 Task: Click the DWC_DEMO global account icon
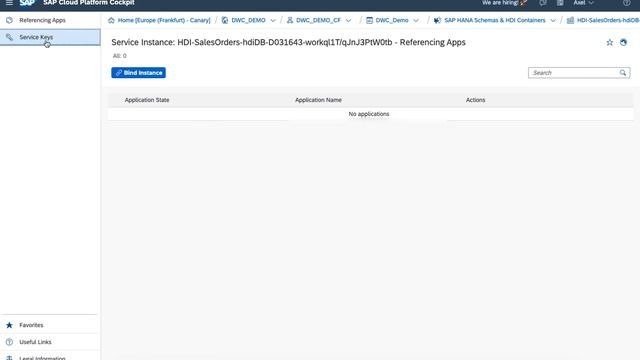click(x=224, y=20)
